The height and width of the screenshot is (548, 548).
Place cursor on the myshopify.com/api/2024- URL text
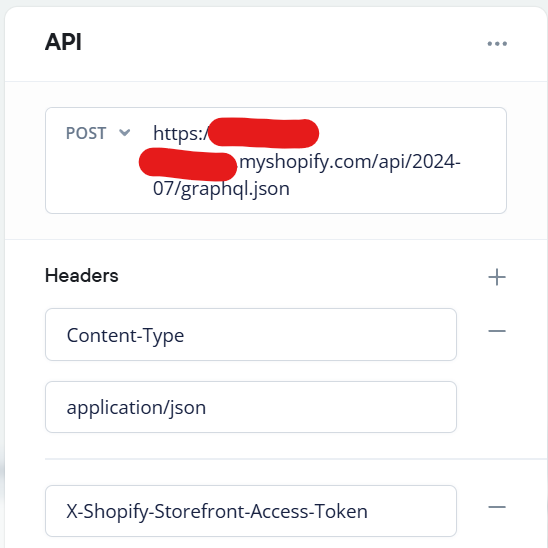pyautogui.click(x=350, y=162)
